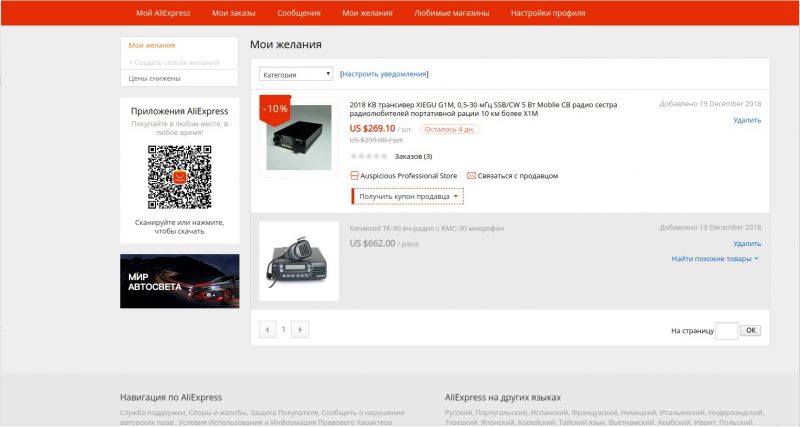This screenshot has height=427, width=800.
Task: Click the next page arrow
Action: click(300, 330)
